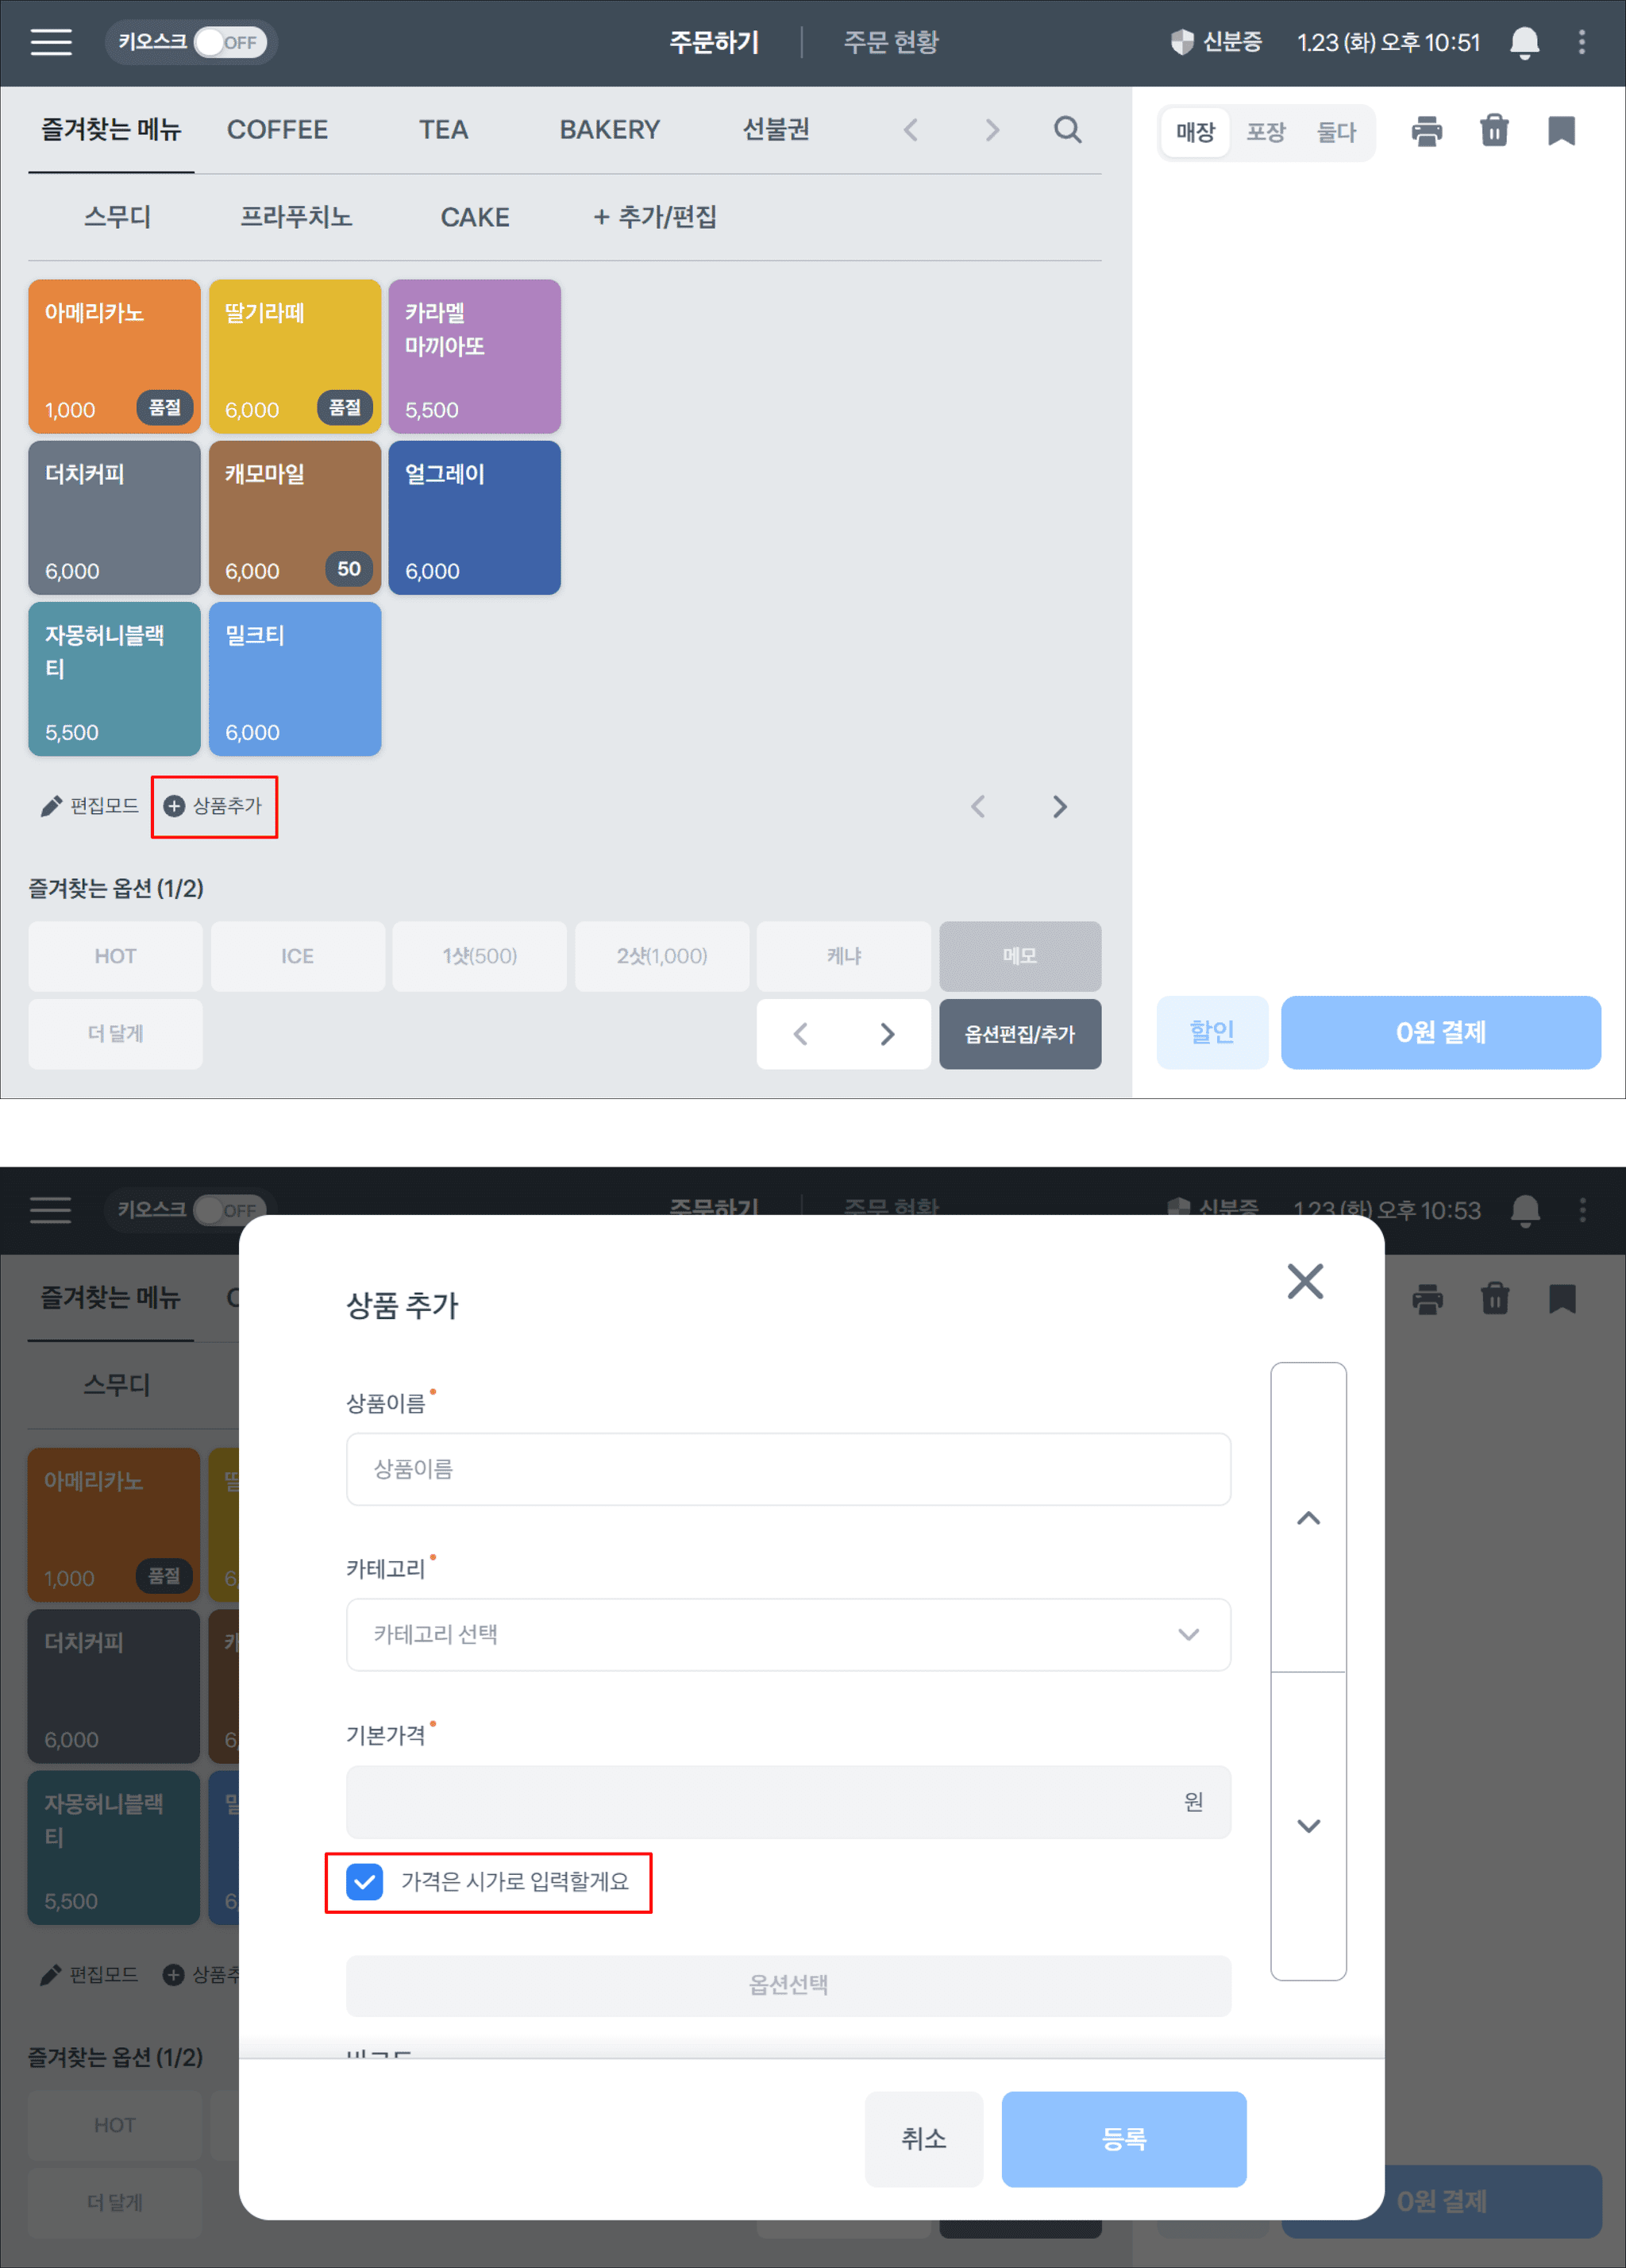The height and width of the screenshot is (2268, 1626).
Task: Click the 상품이름 input field
Action: pos(788,1469)
